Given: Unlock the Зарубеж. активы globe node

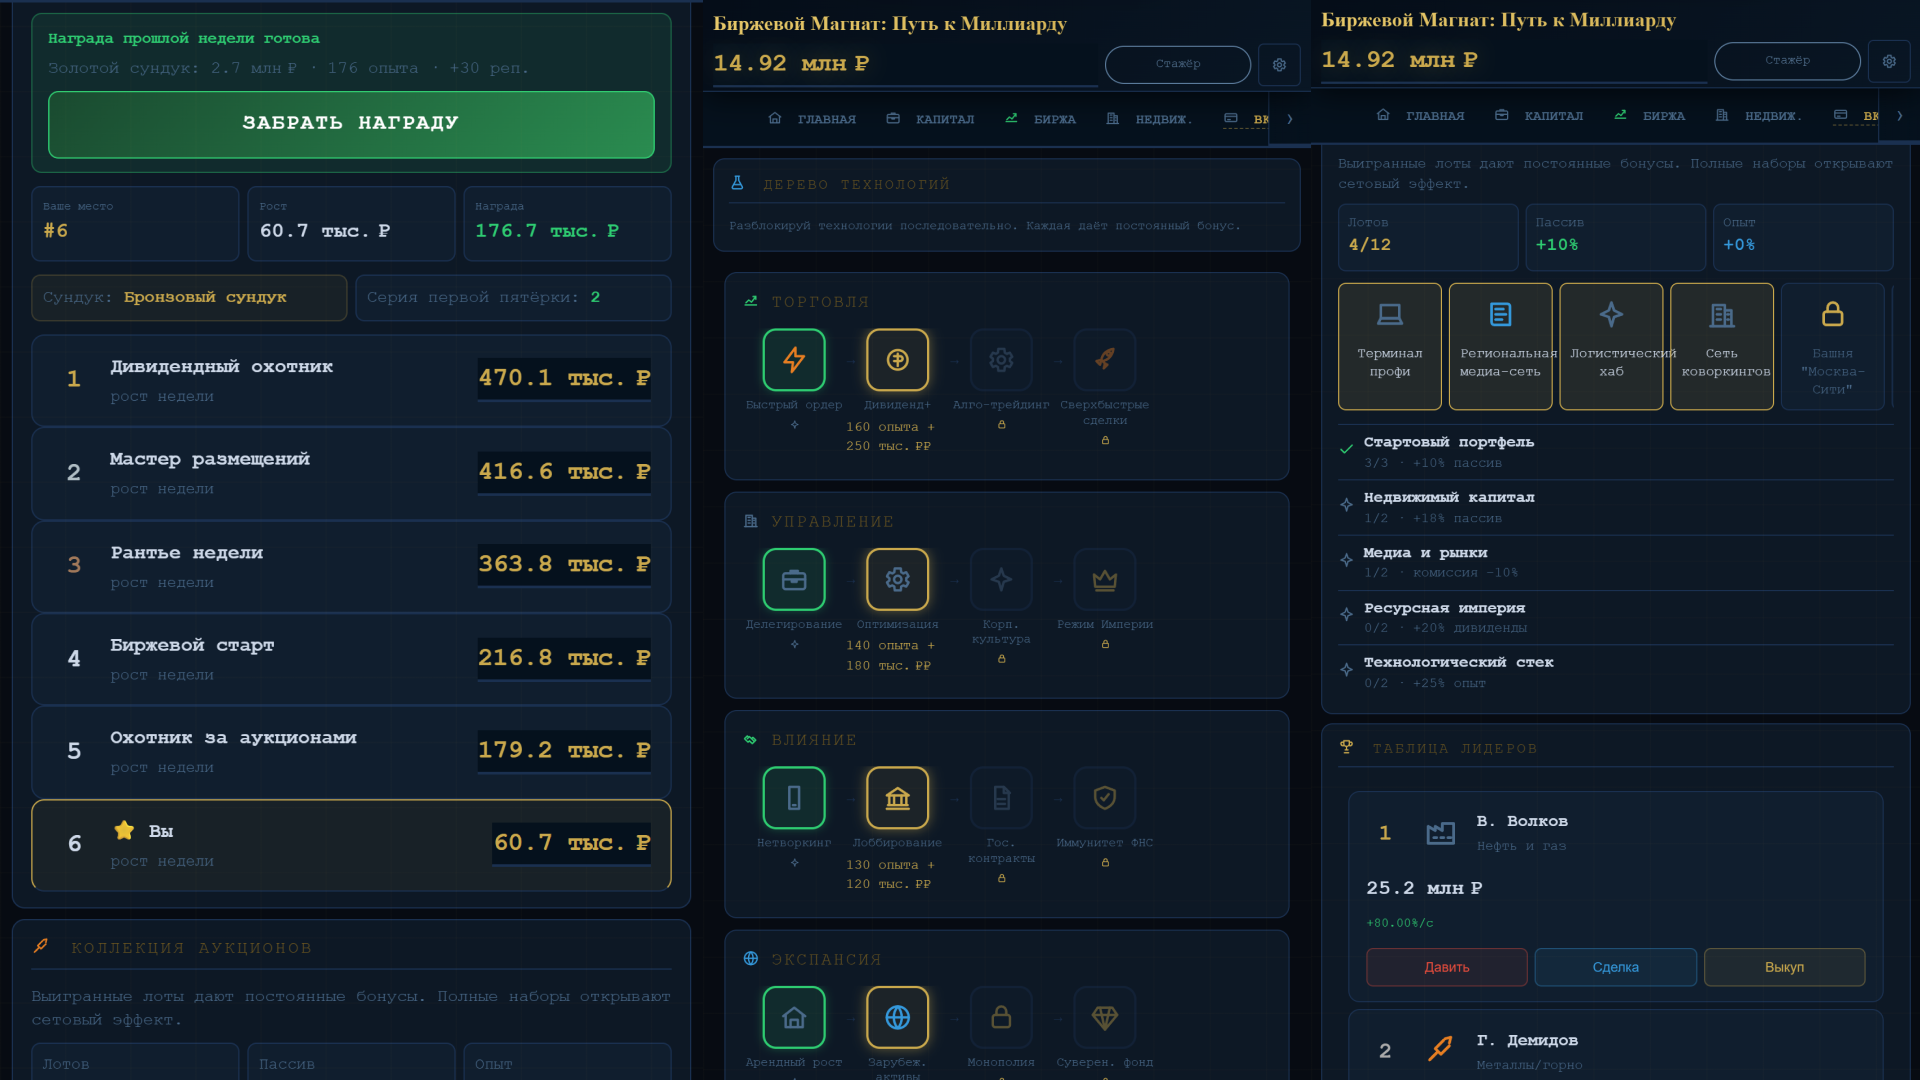Looking at the screenshot, I should [x=897, y=1017].
